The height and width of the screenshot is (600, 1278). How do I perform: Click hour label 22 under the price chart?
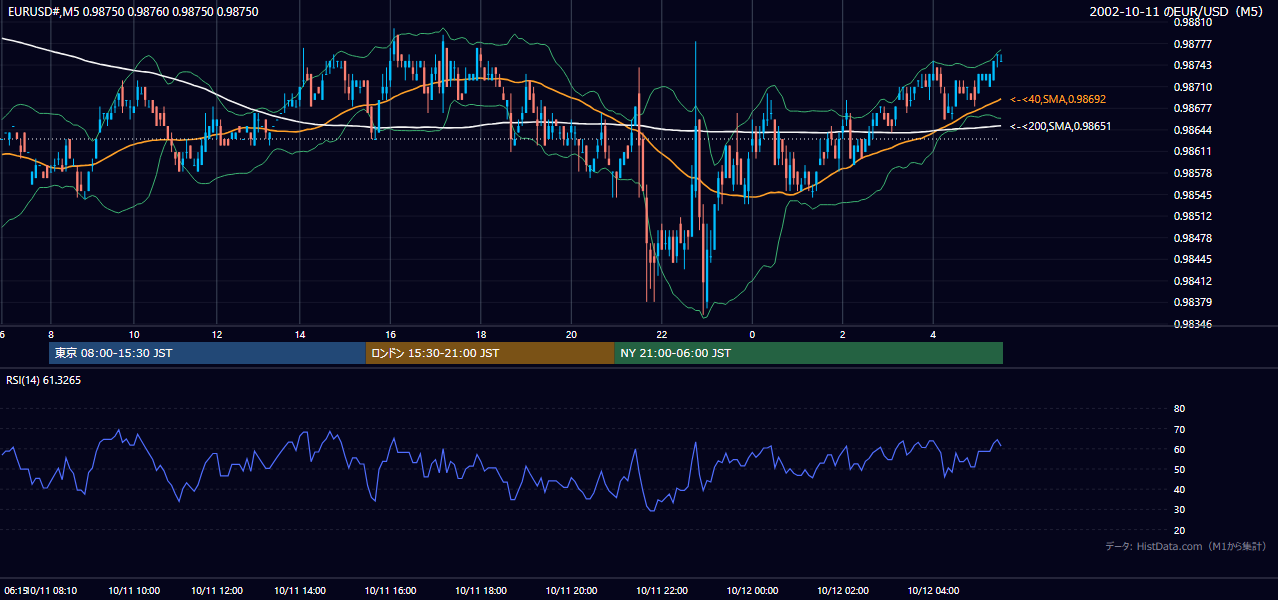661,334
